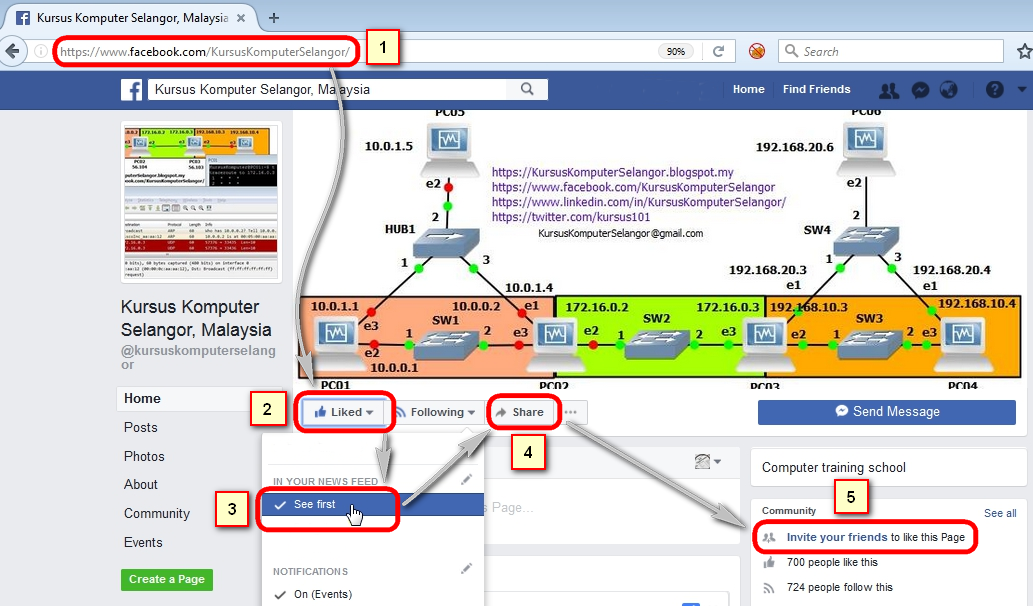The width and height of the screenshot is (1033, 606).
Task: Open the friend requests icon
Action: (889, 90)
